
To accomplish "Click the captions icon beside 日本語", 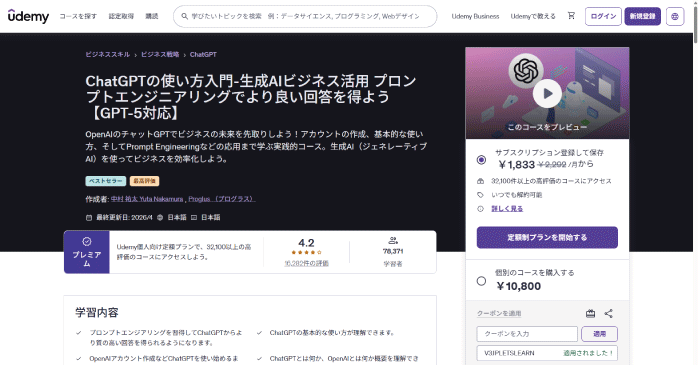I will point(194,218).
